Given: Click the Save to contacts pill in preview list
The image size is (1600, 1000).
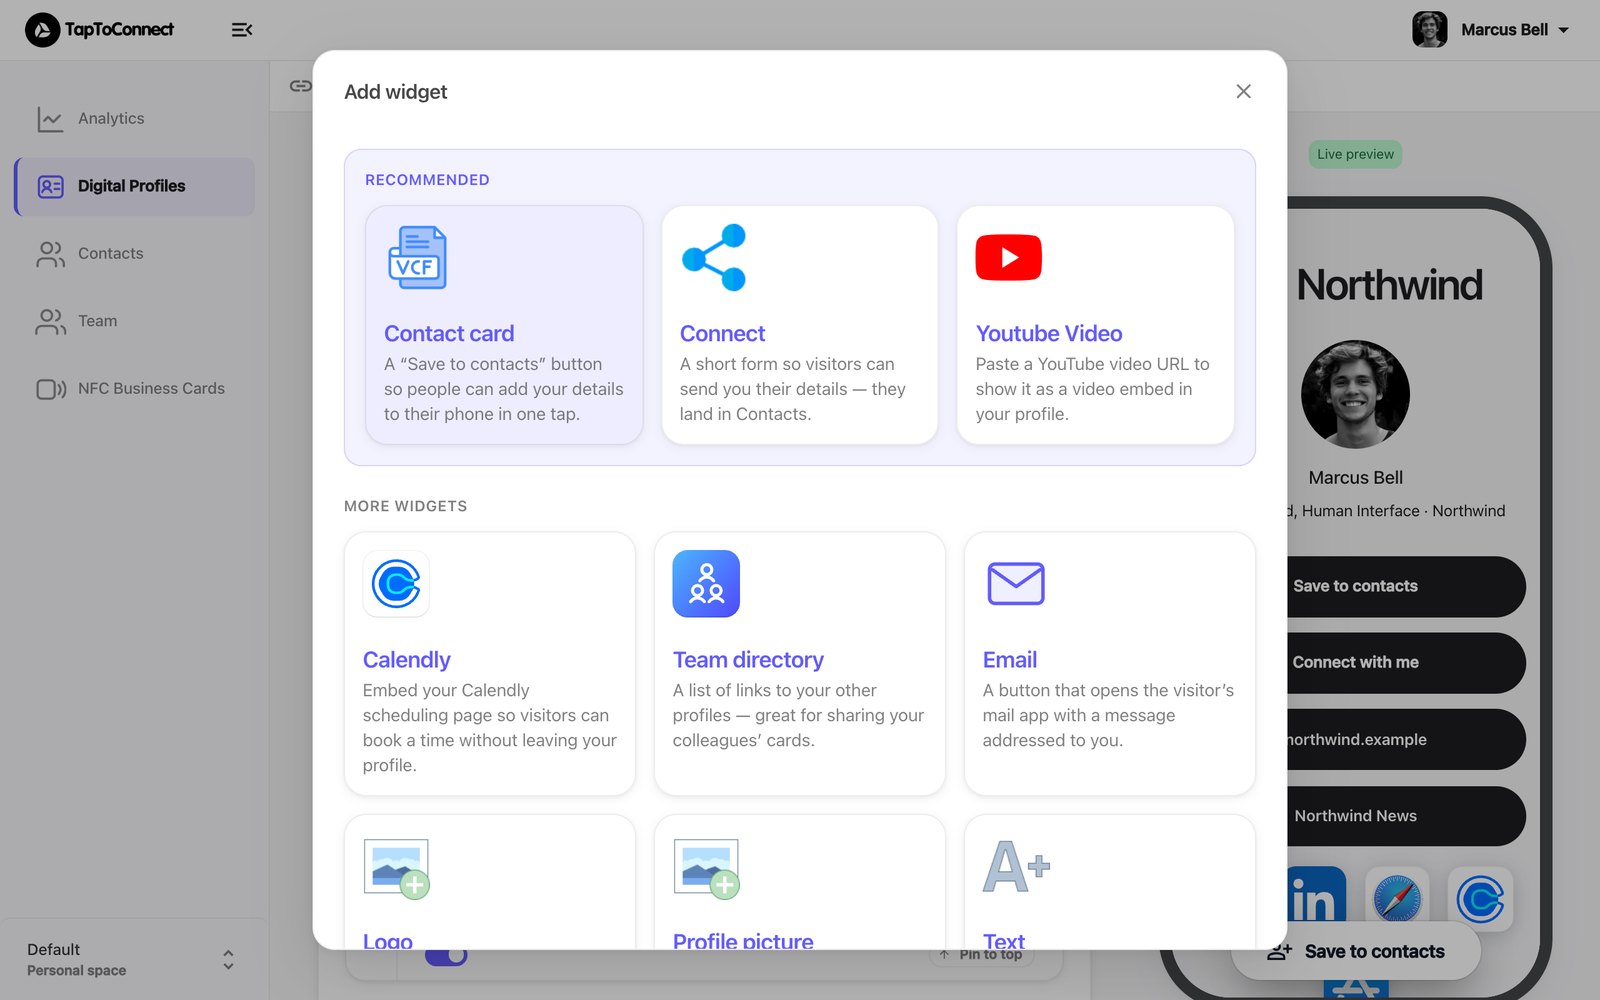Looking at the screenshot, I should click(x=1405, y=586).
